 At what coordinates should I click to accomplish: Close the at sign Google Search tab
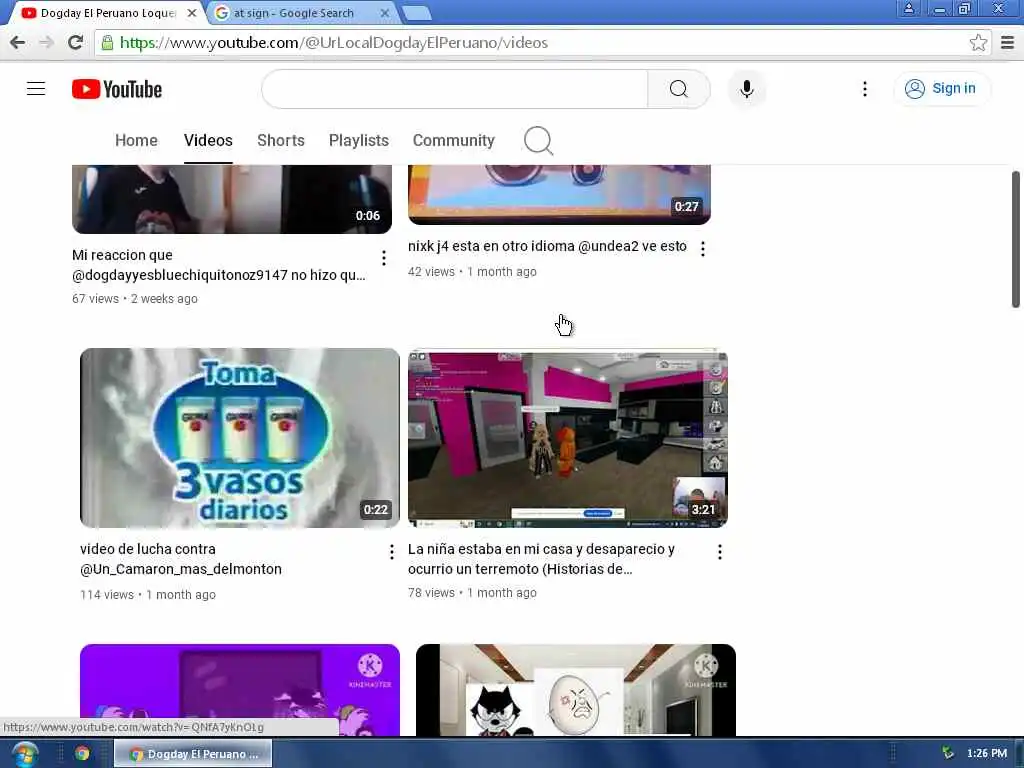click(x=385, y=12)
